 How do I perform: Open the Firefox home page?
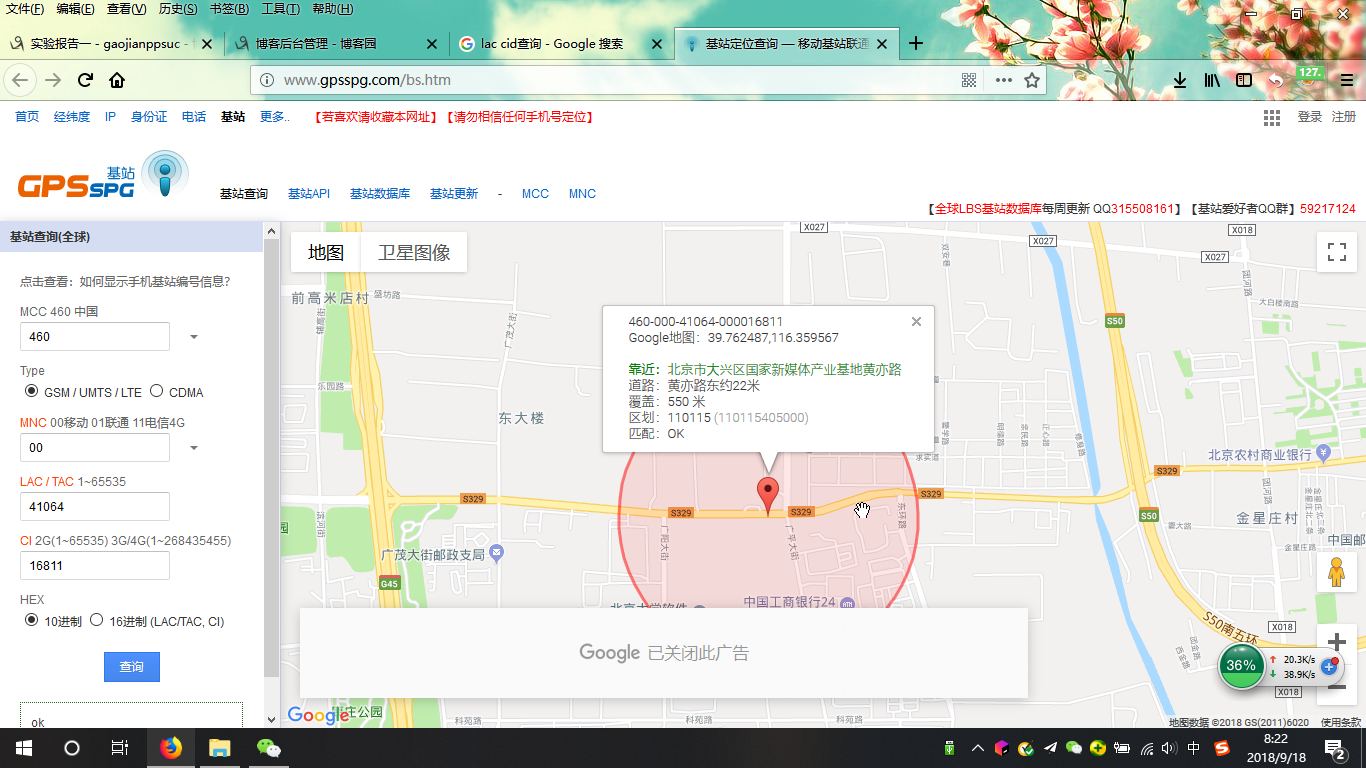point(117,80)
